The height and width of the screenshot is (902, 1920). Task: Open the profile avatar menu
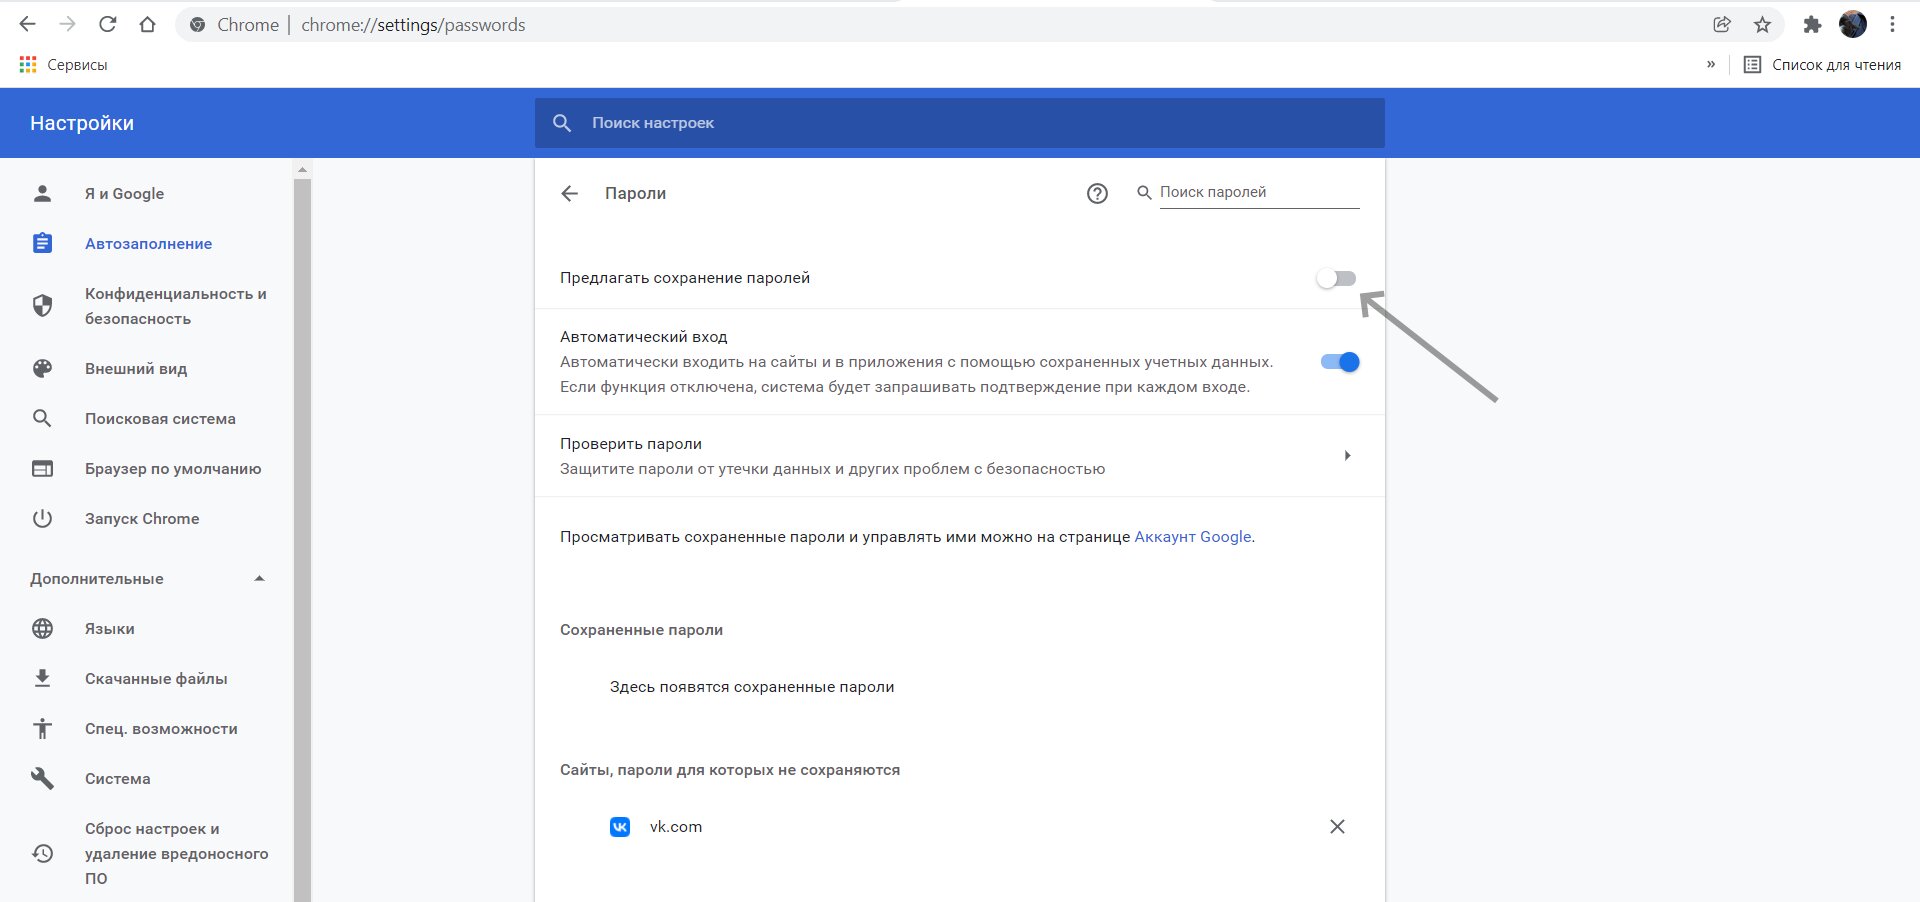1853,24
